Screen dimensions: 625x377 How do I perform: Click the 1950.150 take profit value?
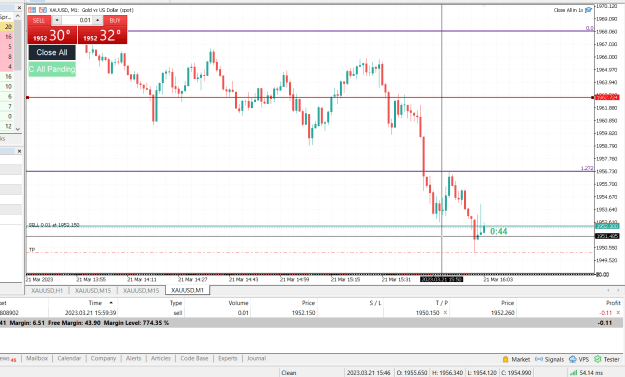(x=427, y=313)
